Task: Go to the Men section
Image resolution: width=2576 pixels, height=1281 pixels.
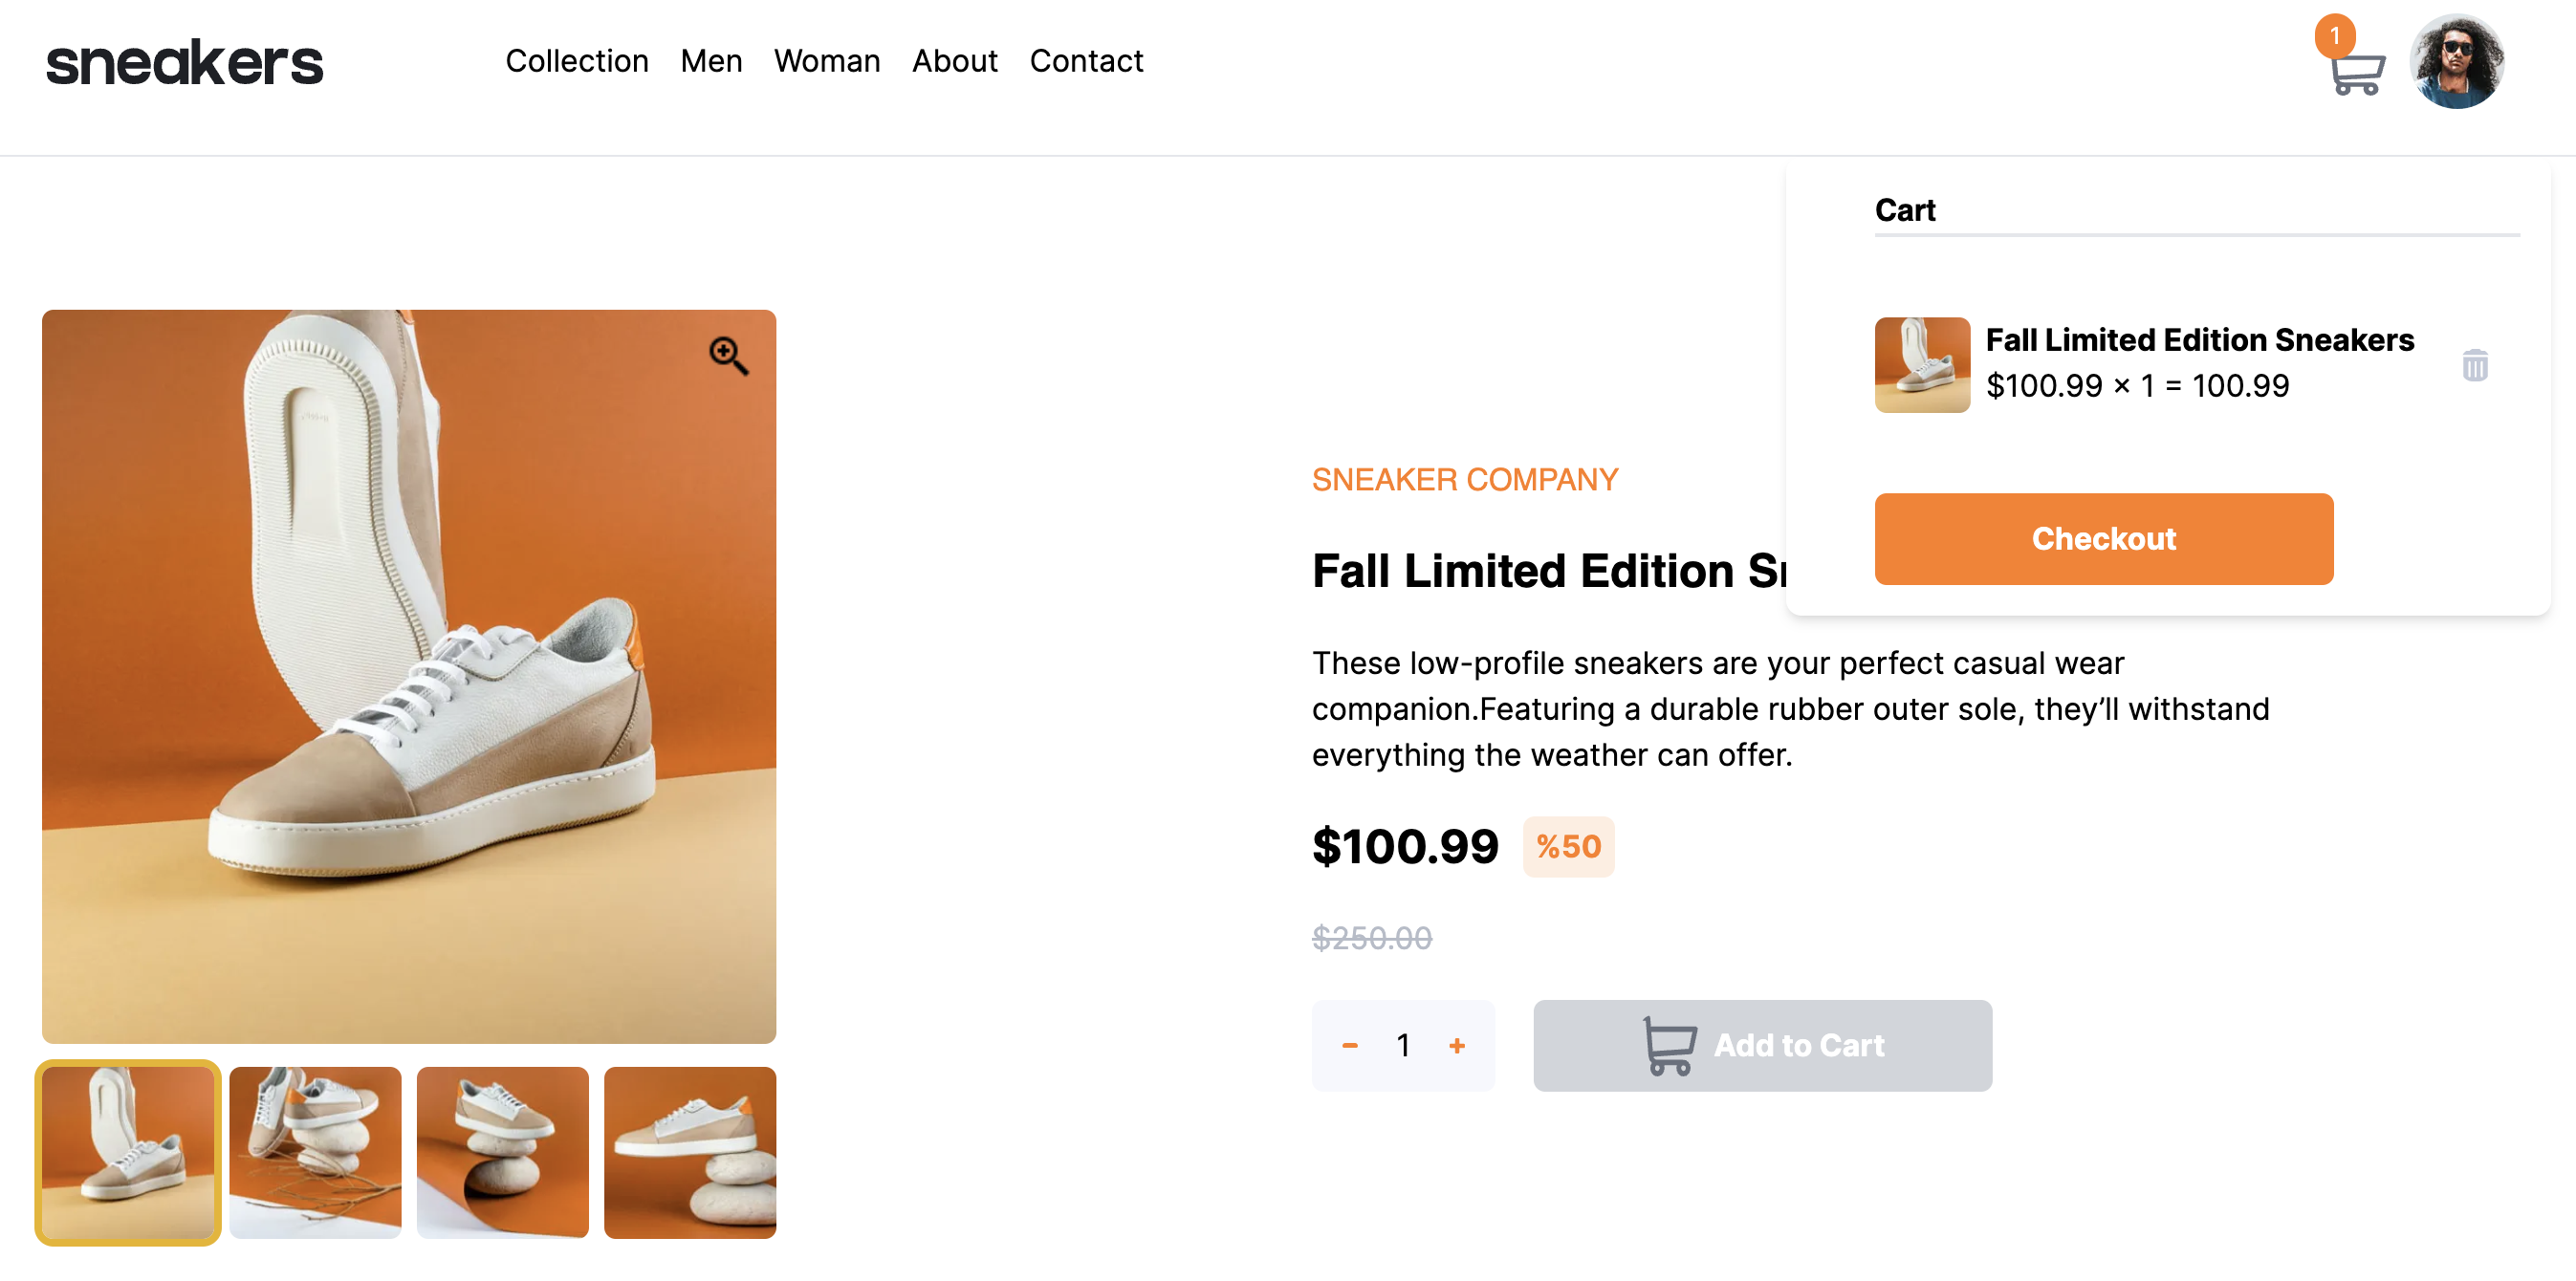Action: (x=711, y=61)
